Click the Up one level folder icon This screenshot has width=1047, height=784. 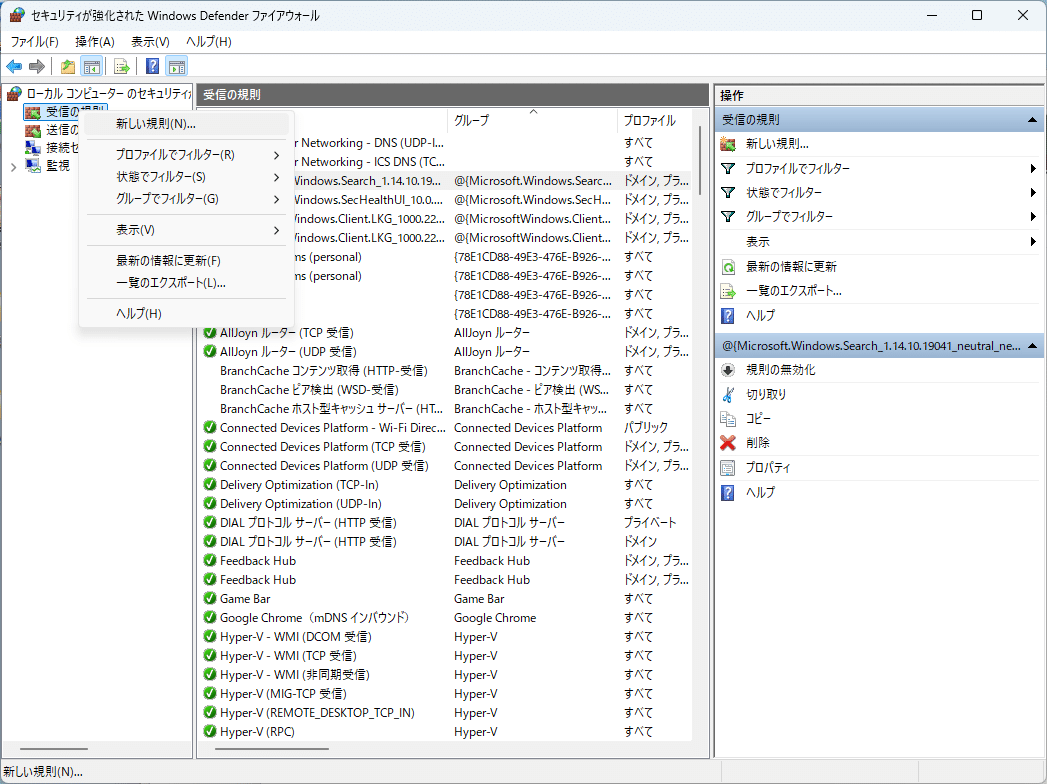[x=67, y=66]
